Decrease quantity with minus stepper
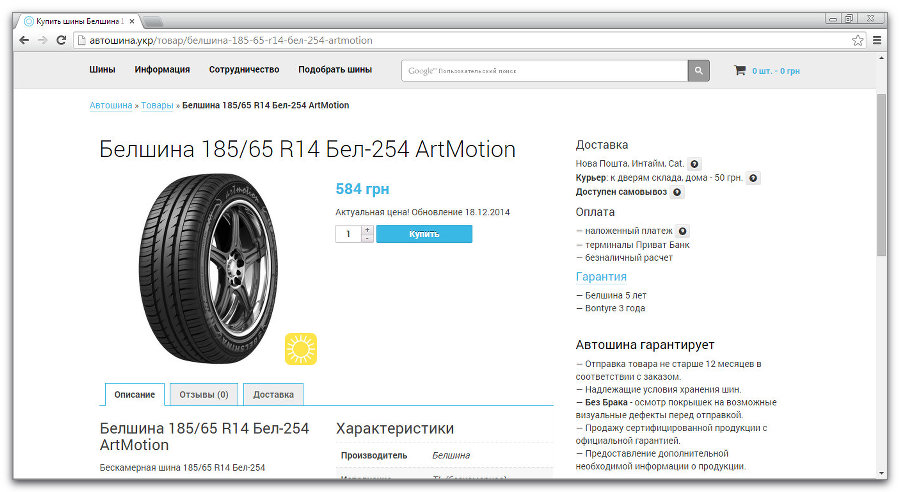This screenshot has height=492, width=900. pyautogui.click(x=367, y=238)
